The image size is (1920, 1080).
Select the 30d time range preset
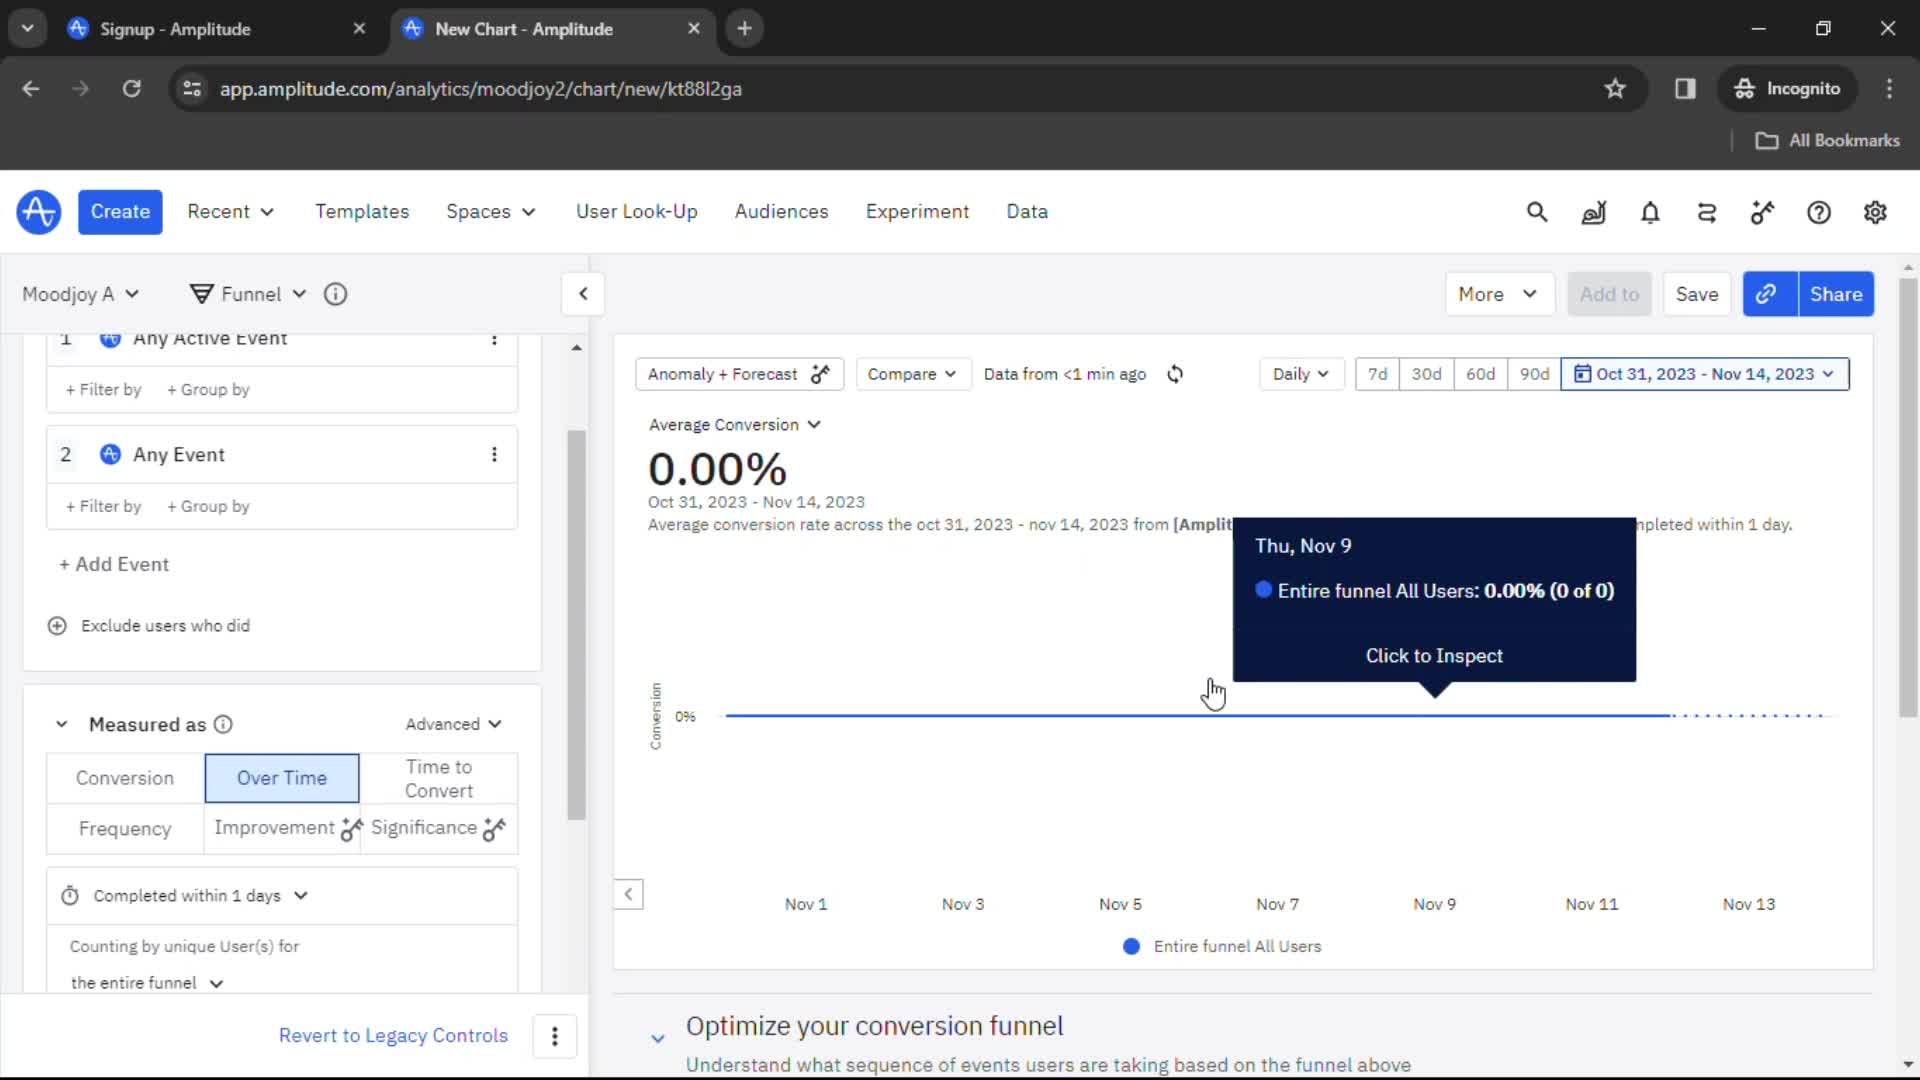(1427, 373)
